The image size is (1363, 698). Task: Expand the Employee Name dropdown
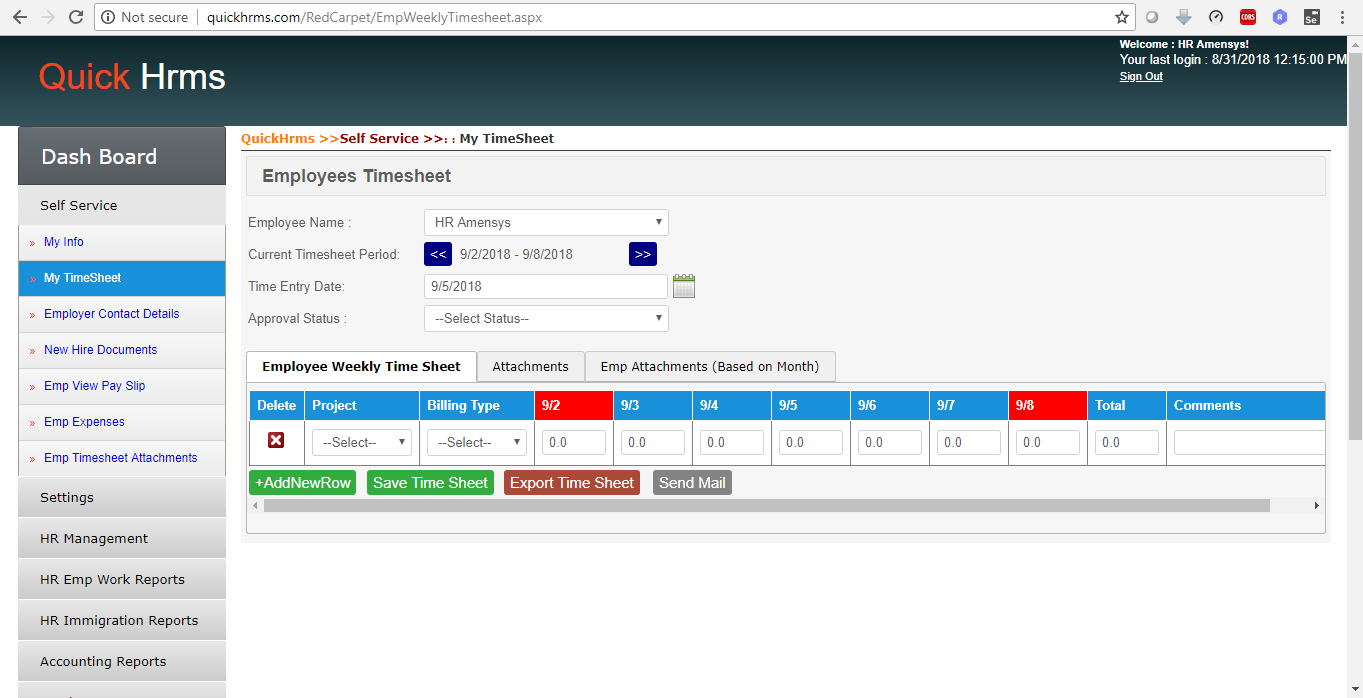(x=546, y=222)
